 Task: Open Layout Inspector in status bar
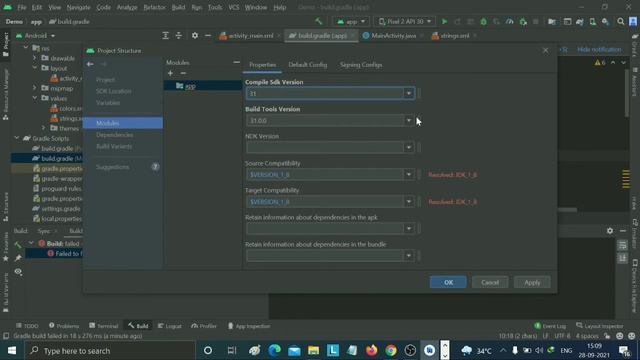point(600,326)
